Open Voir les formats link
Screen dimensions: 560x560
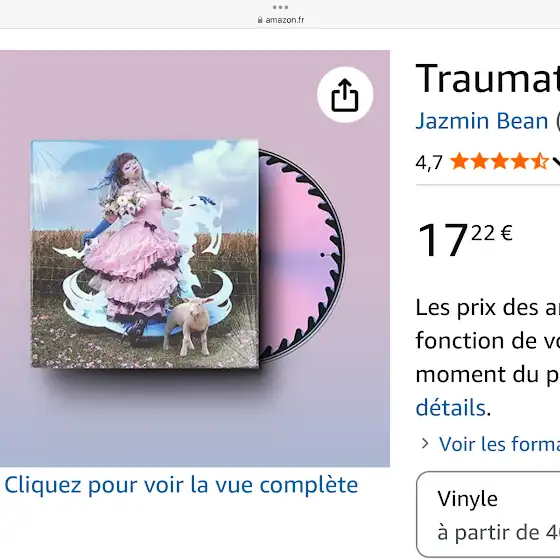(x=499, y=444)
